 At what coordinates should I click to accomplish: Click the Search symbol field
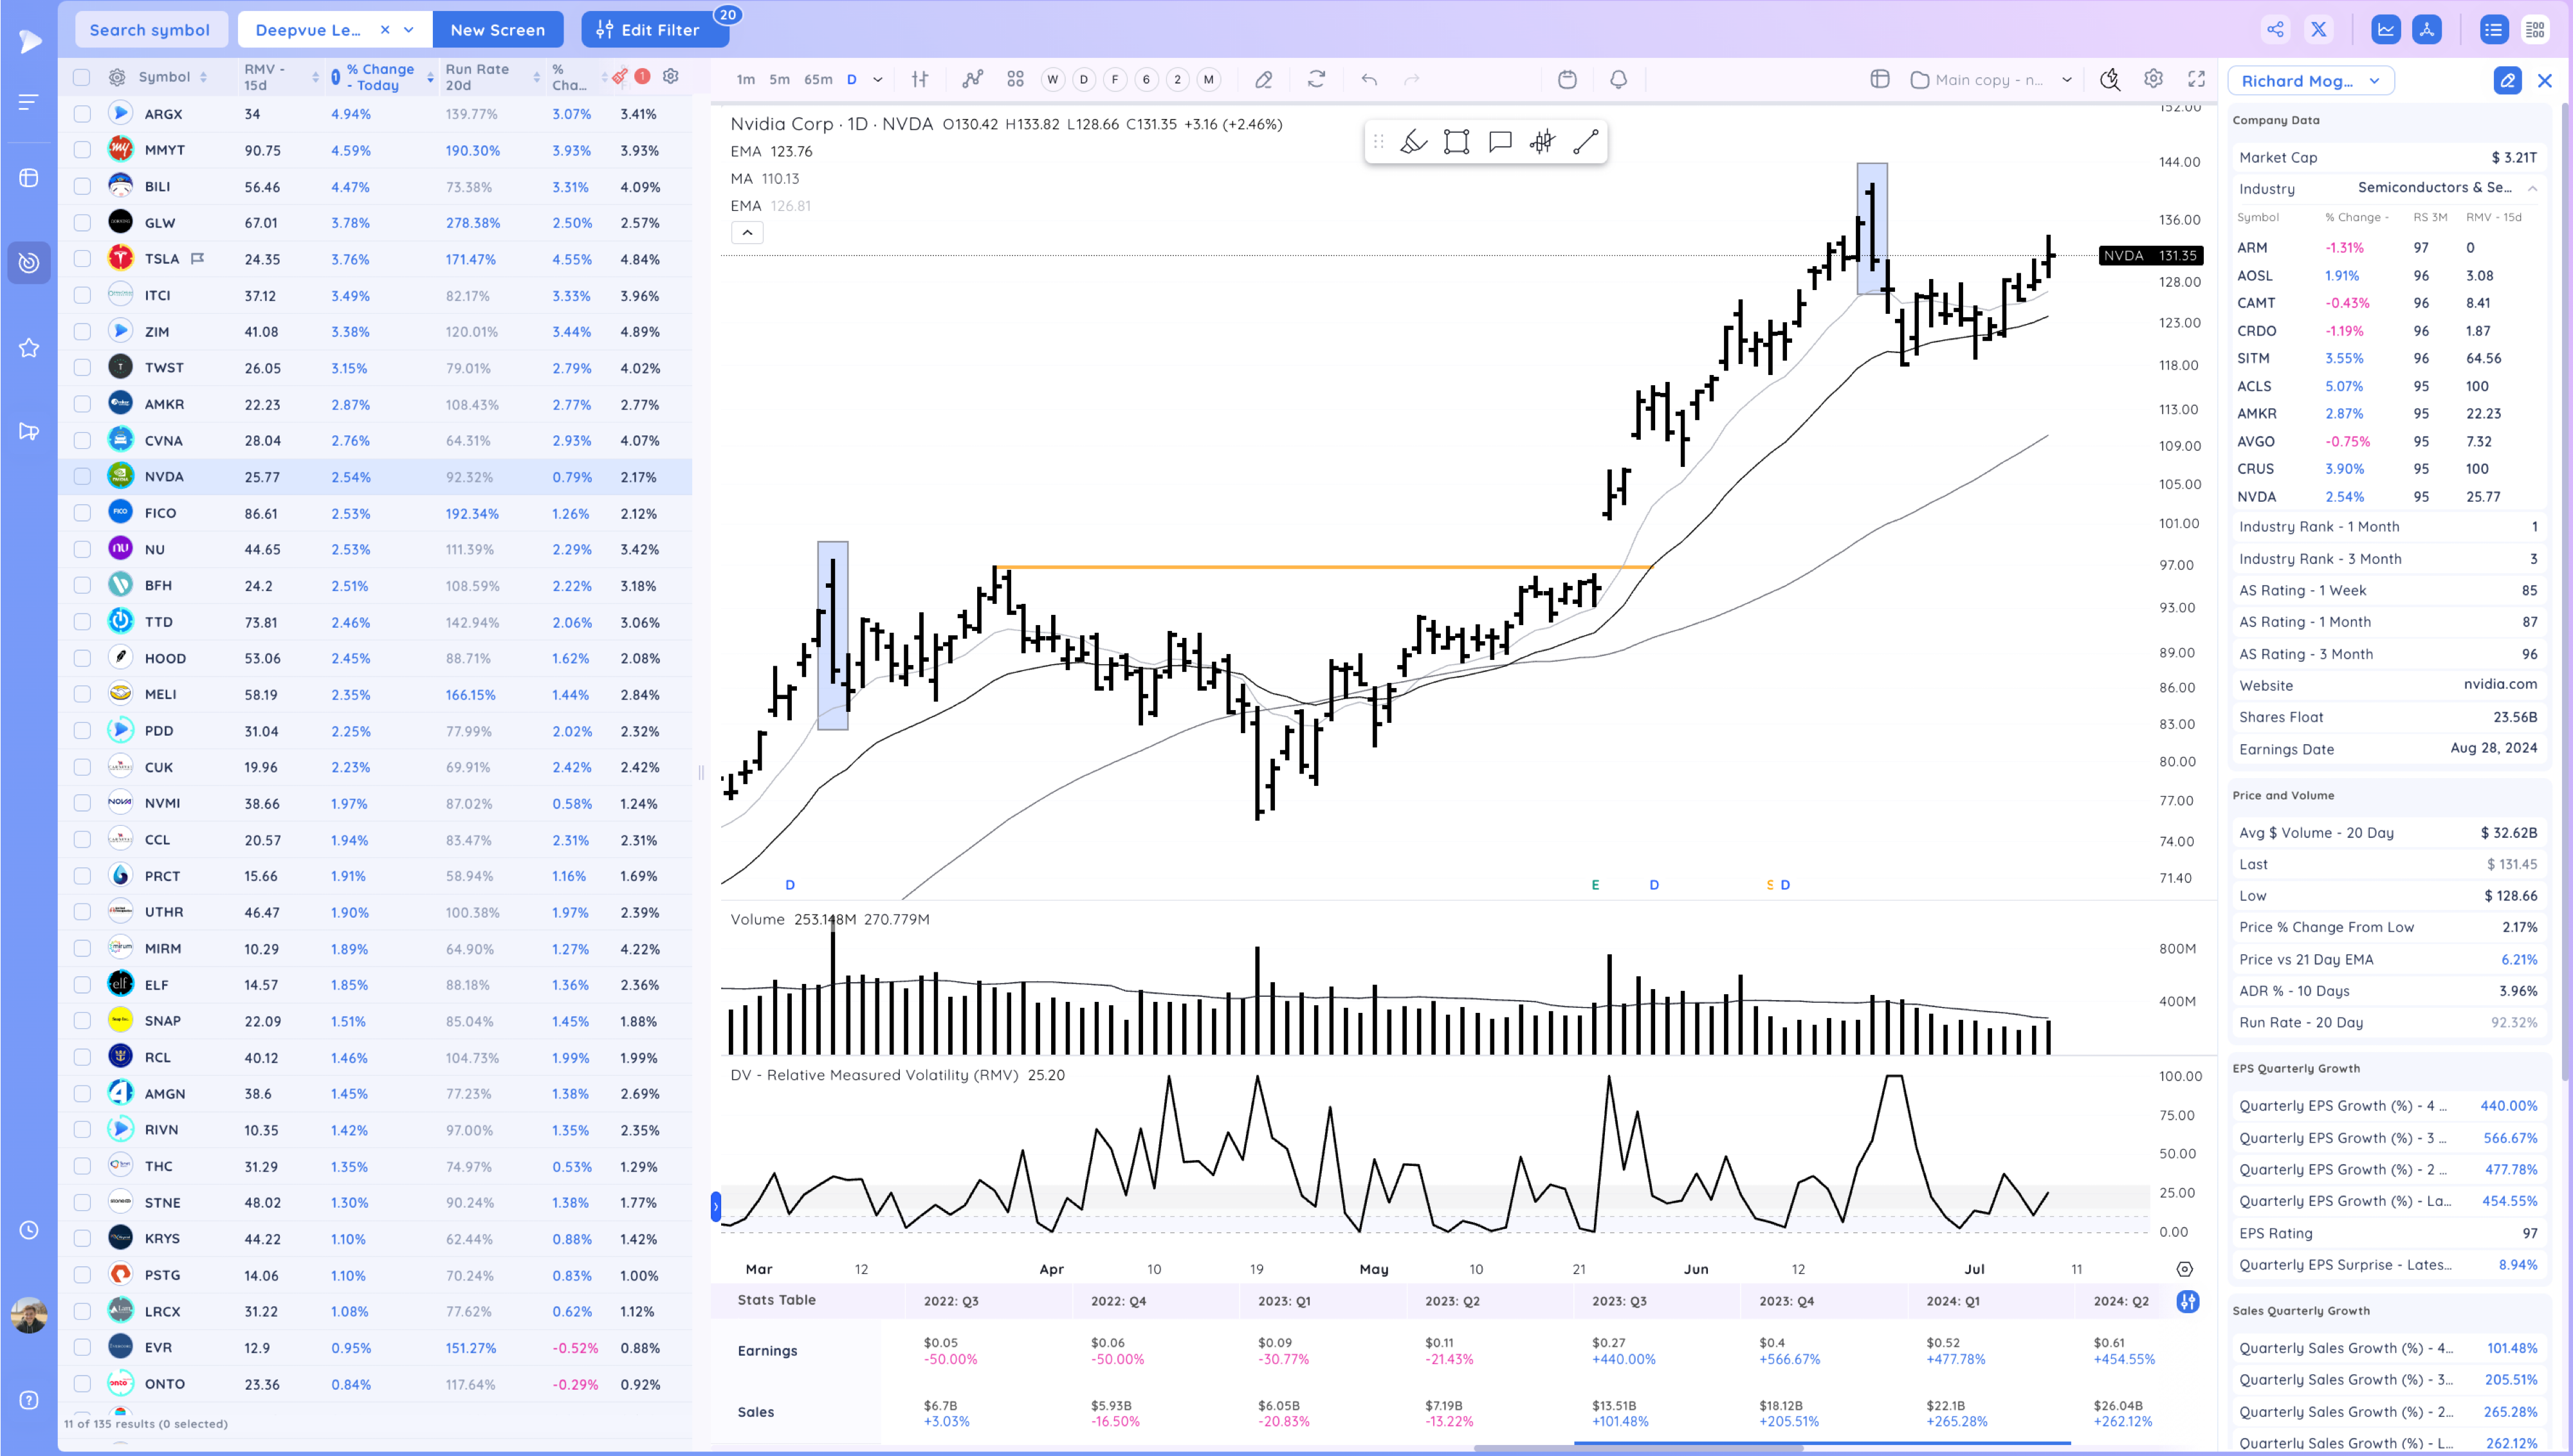click(150, 30)
